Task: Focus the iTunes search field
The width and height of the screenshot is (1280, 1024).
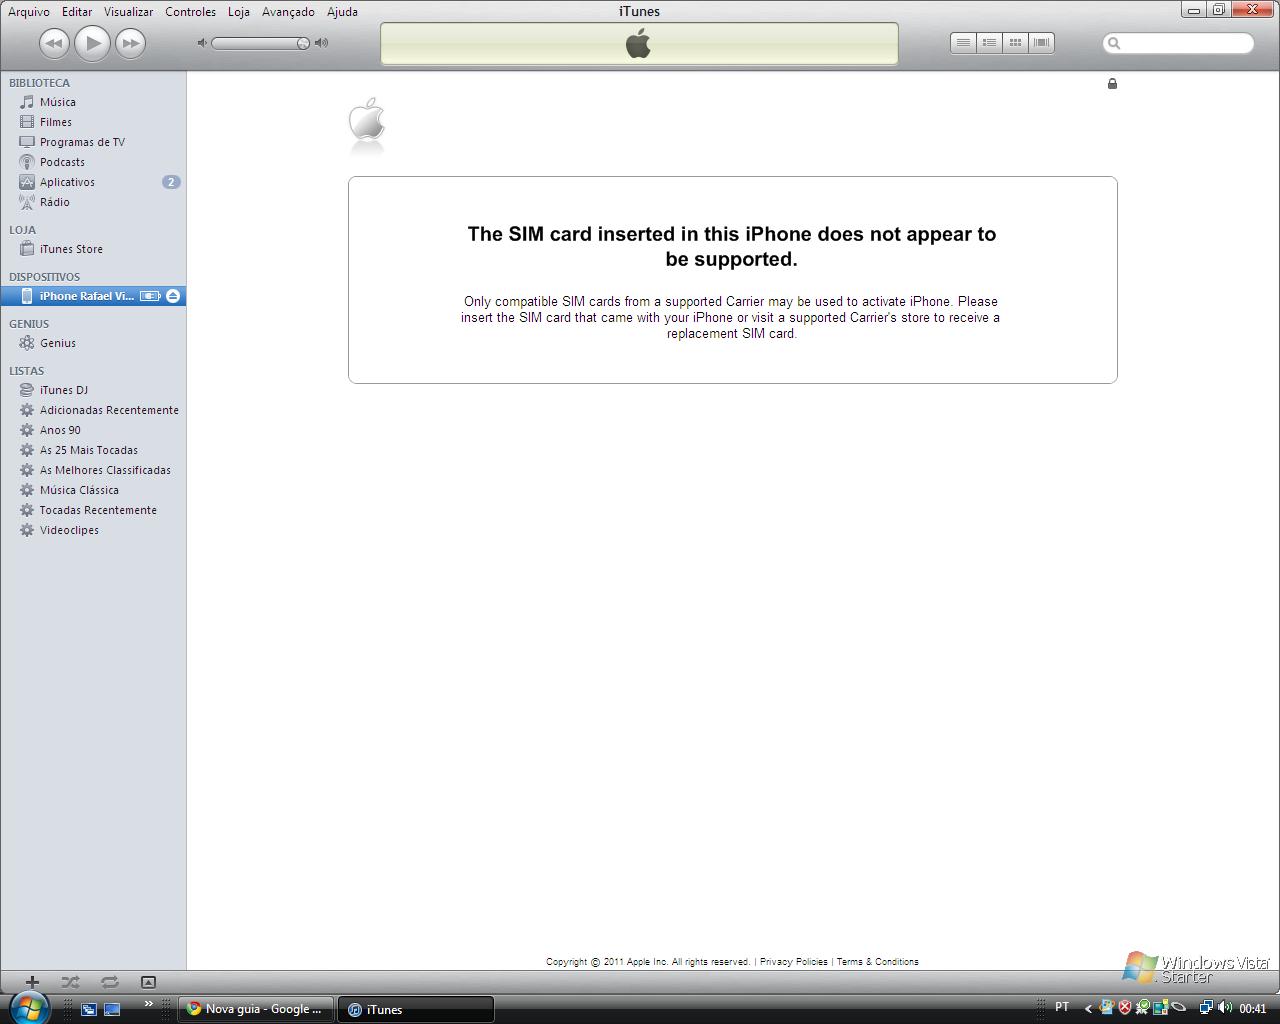Action: coord(1178,43)
